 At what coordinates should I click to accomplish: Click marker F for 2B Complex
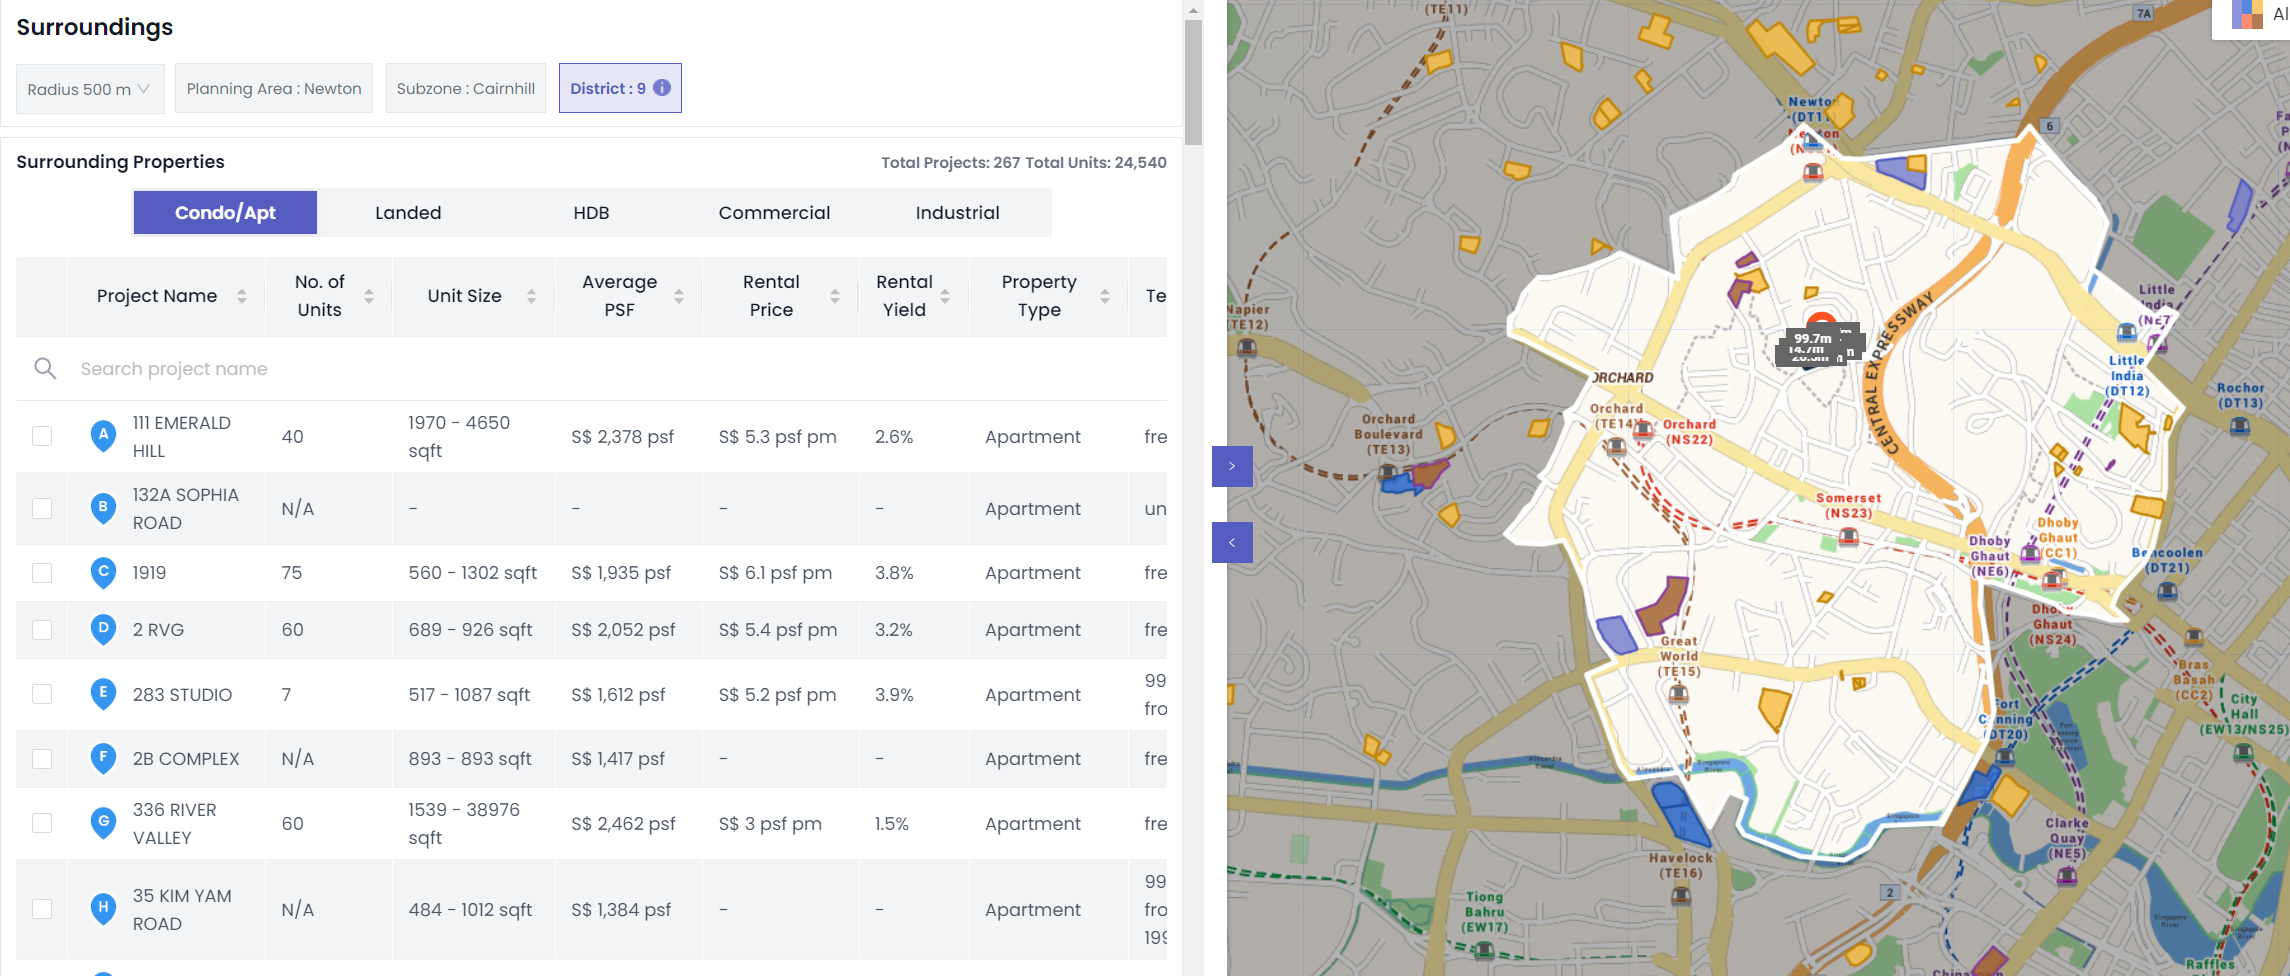coord(103,758)
